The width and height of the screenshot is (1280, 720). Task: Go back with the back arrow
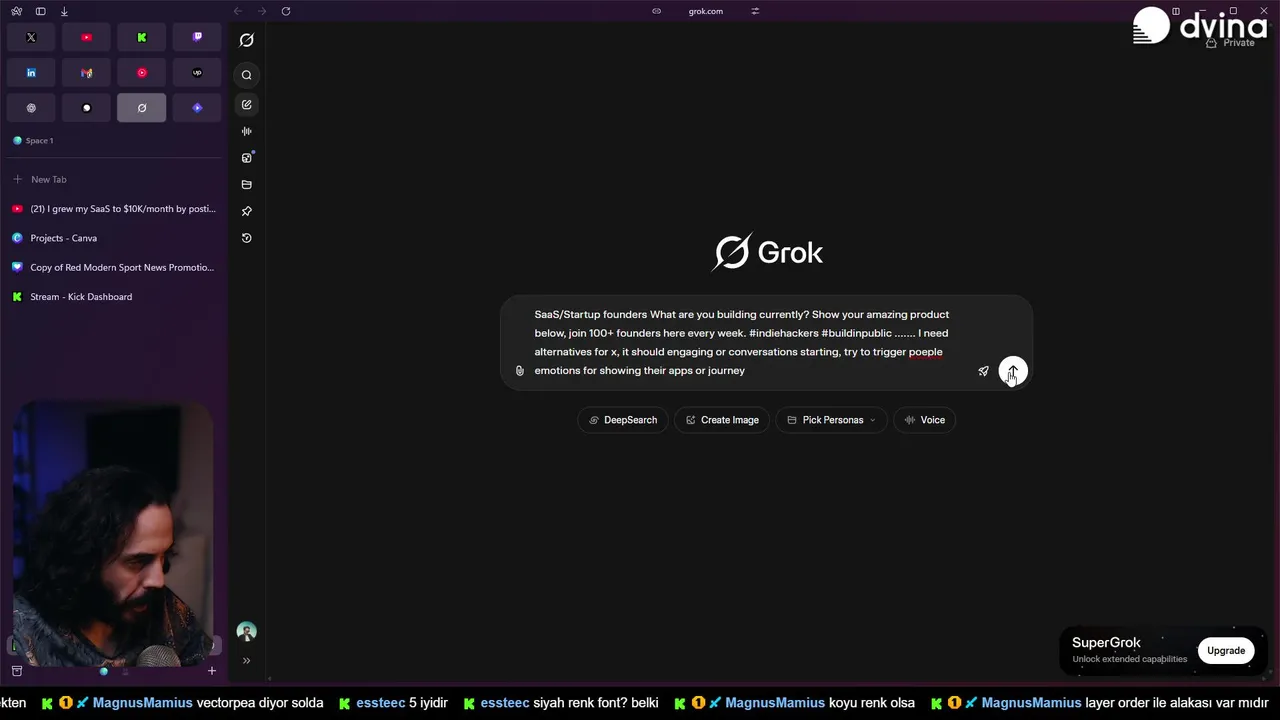238,11
